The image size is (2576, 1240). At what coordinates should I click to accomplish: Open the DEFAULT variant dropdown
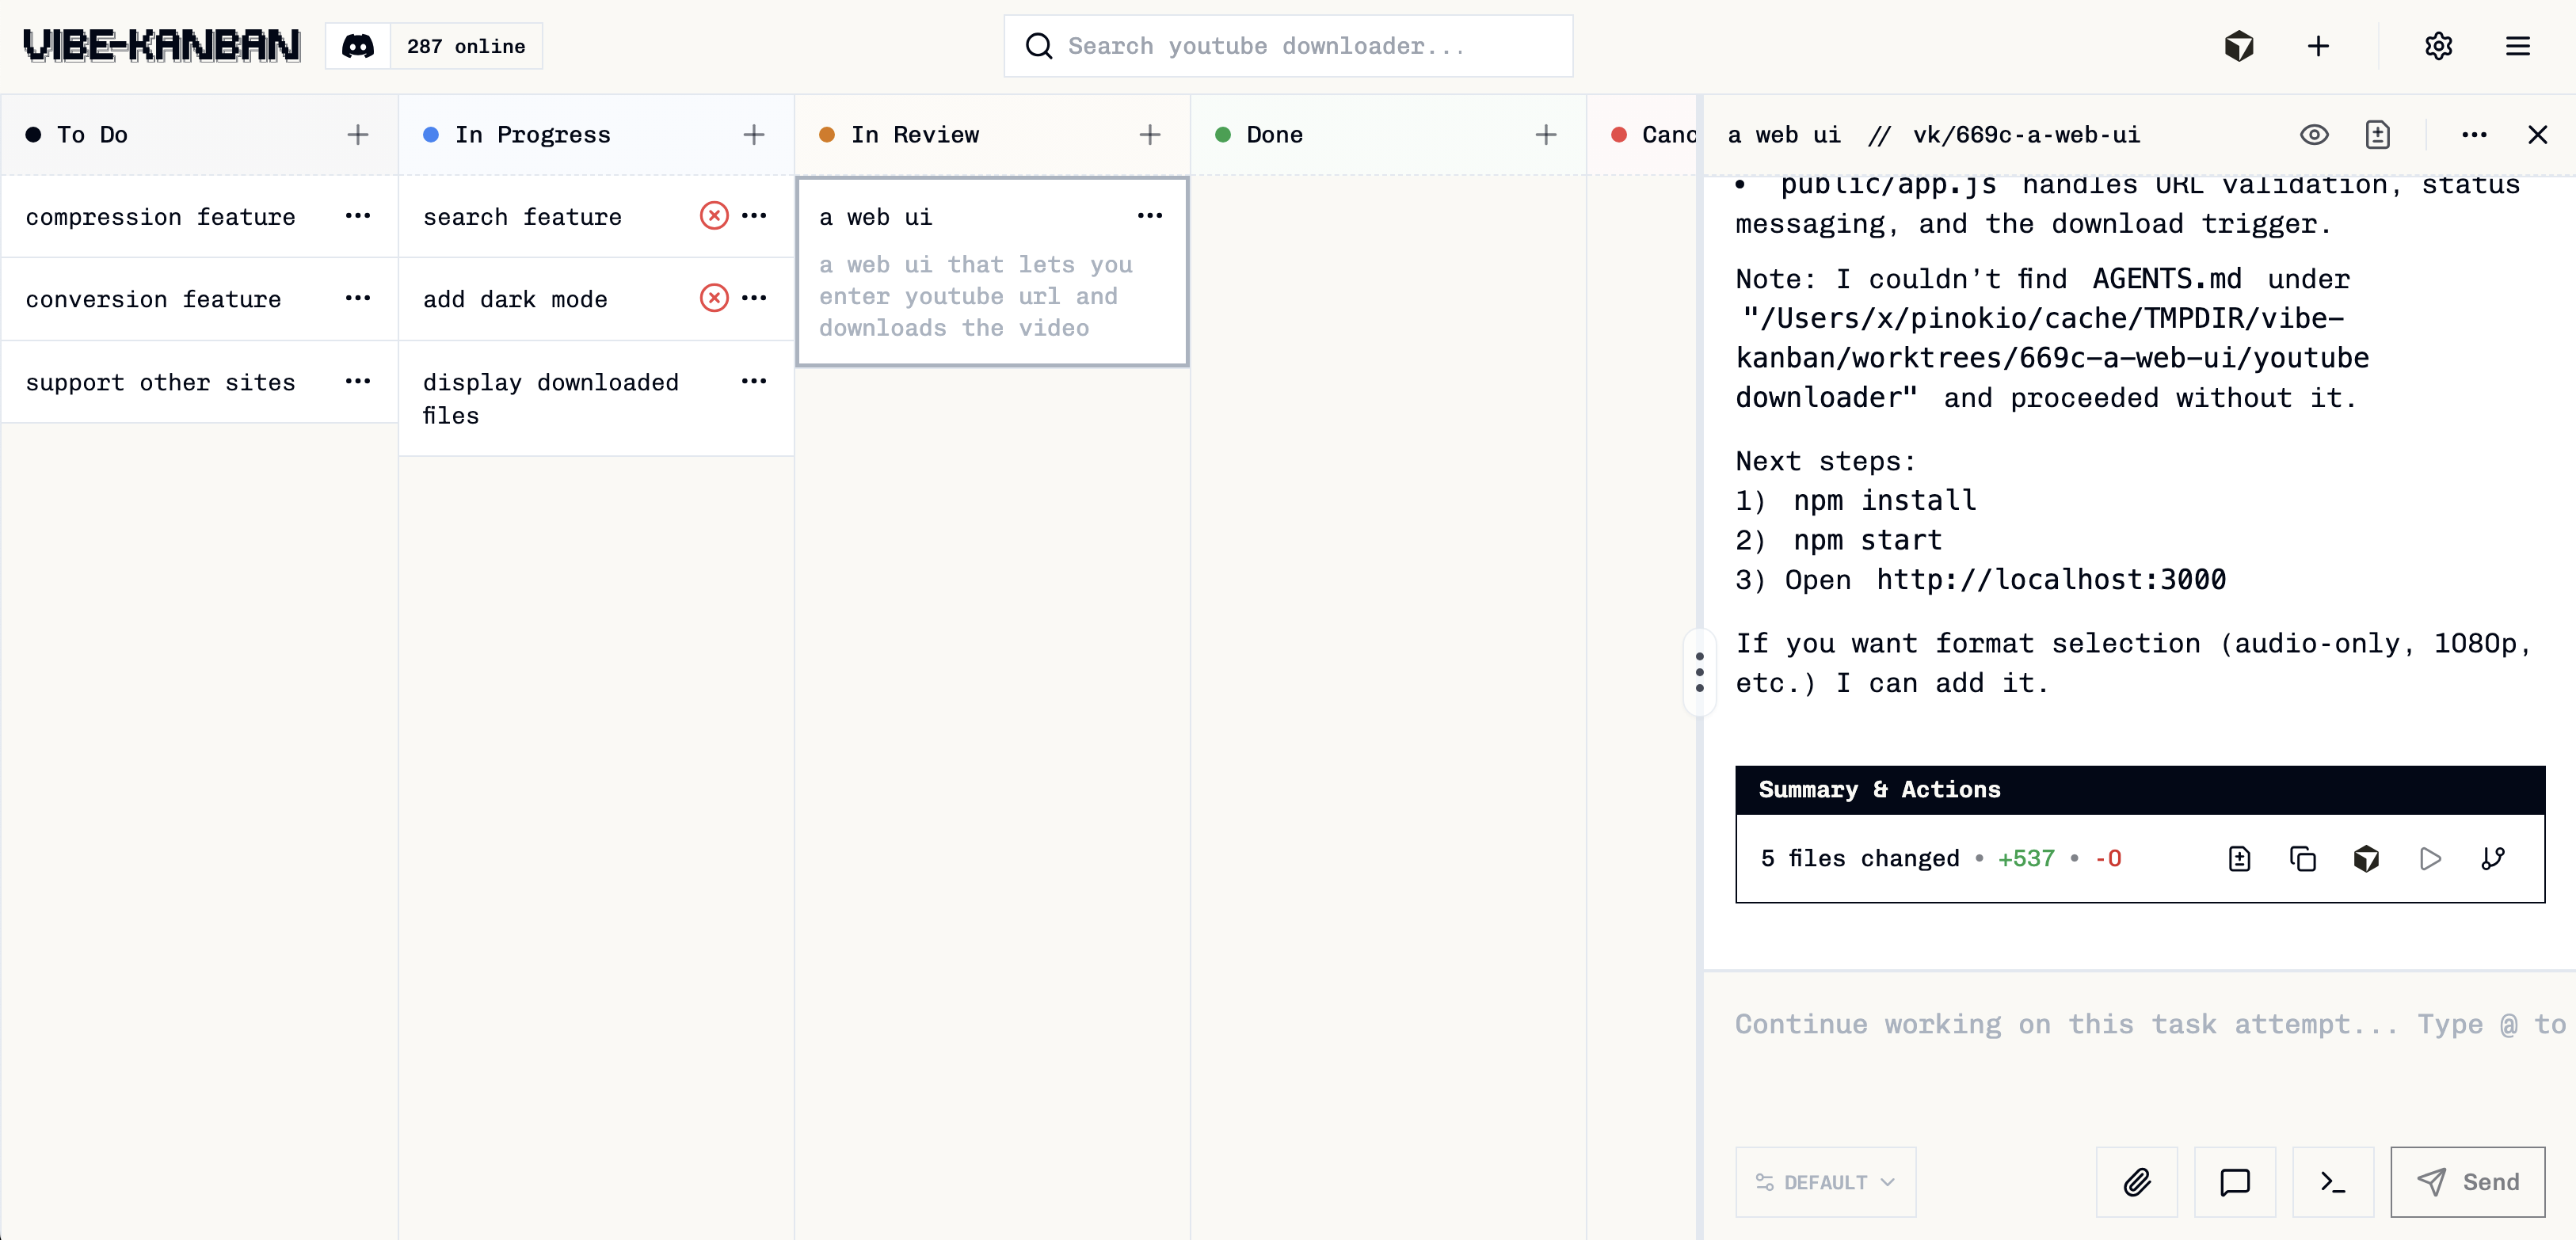(1825, 1182)
